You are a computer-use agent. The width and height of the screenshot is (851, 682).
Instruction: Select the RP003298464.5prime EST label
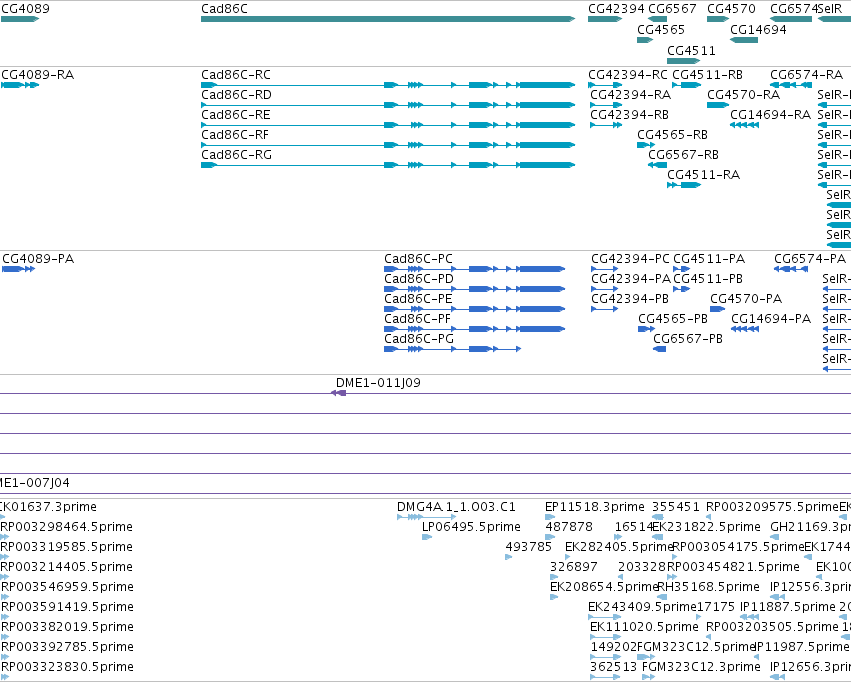click(67, 527)
